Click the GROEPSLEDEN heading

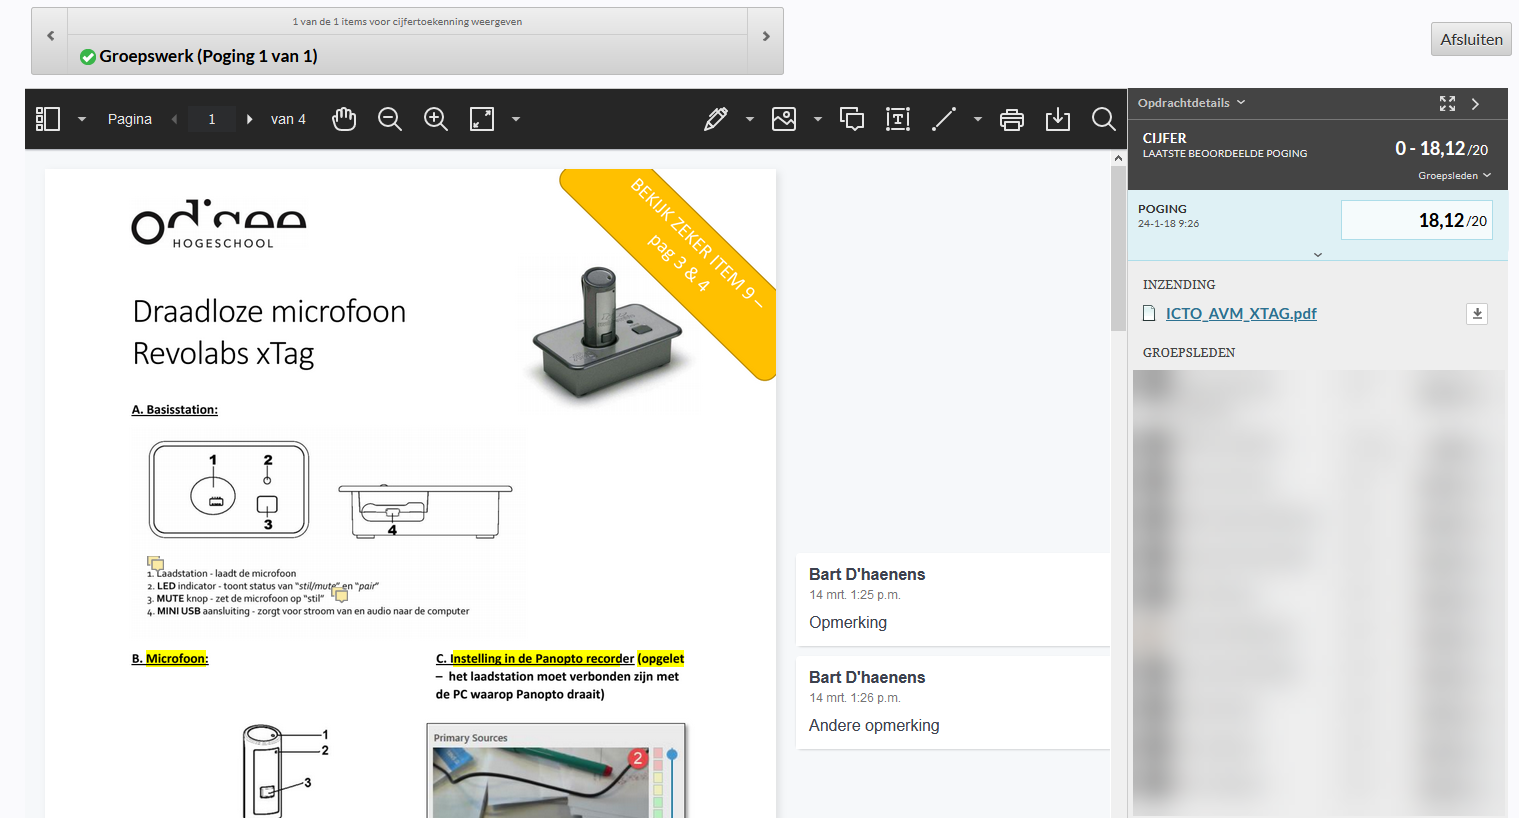pyautogui.click(x=1189, y=353)
